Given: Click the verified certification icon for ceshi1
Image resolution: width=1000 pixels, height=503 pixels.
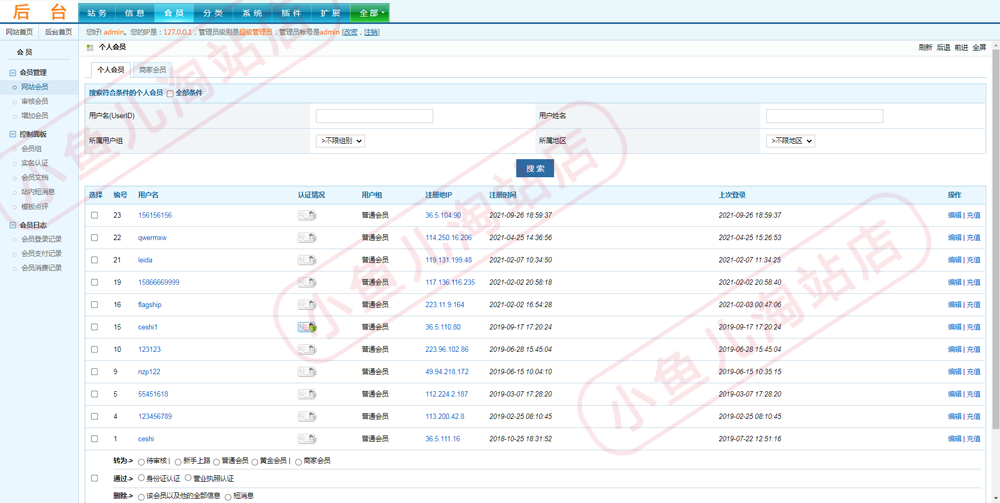Looking at the screenshot, I should (x=307, y=327).
